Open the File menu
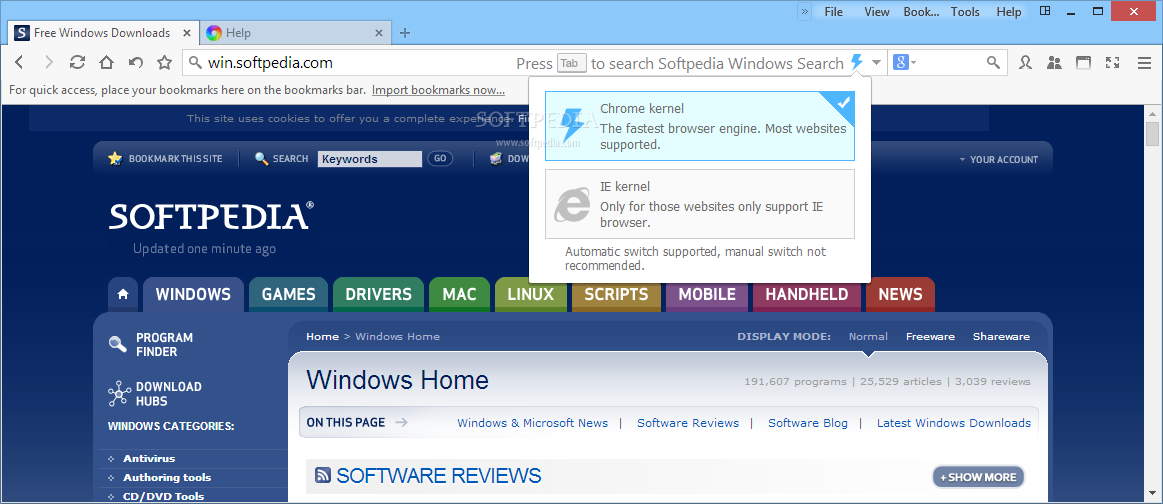The image size is (1163, 504). tap(834, 12)
